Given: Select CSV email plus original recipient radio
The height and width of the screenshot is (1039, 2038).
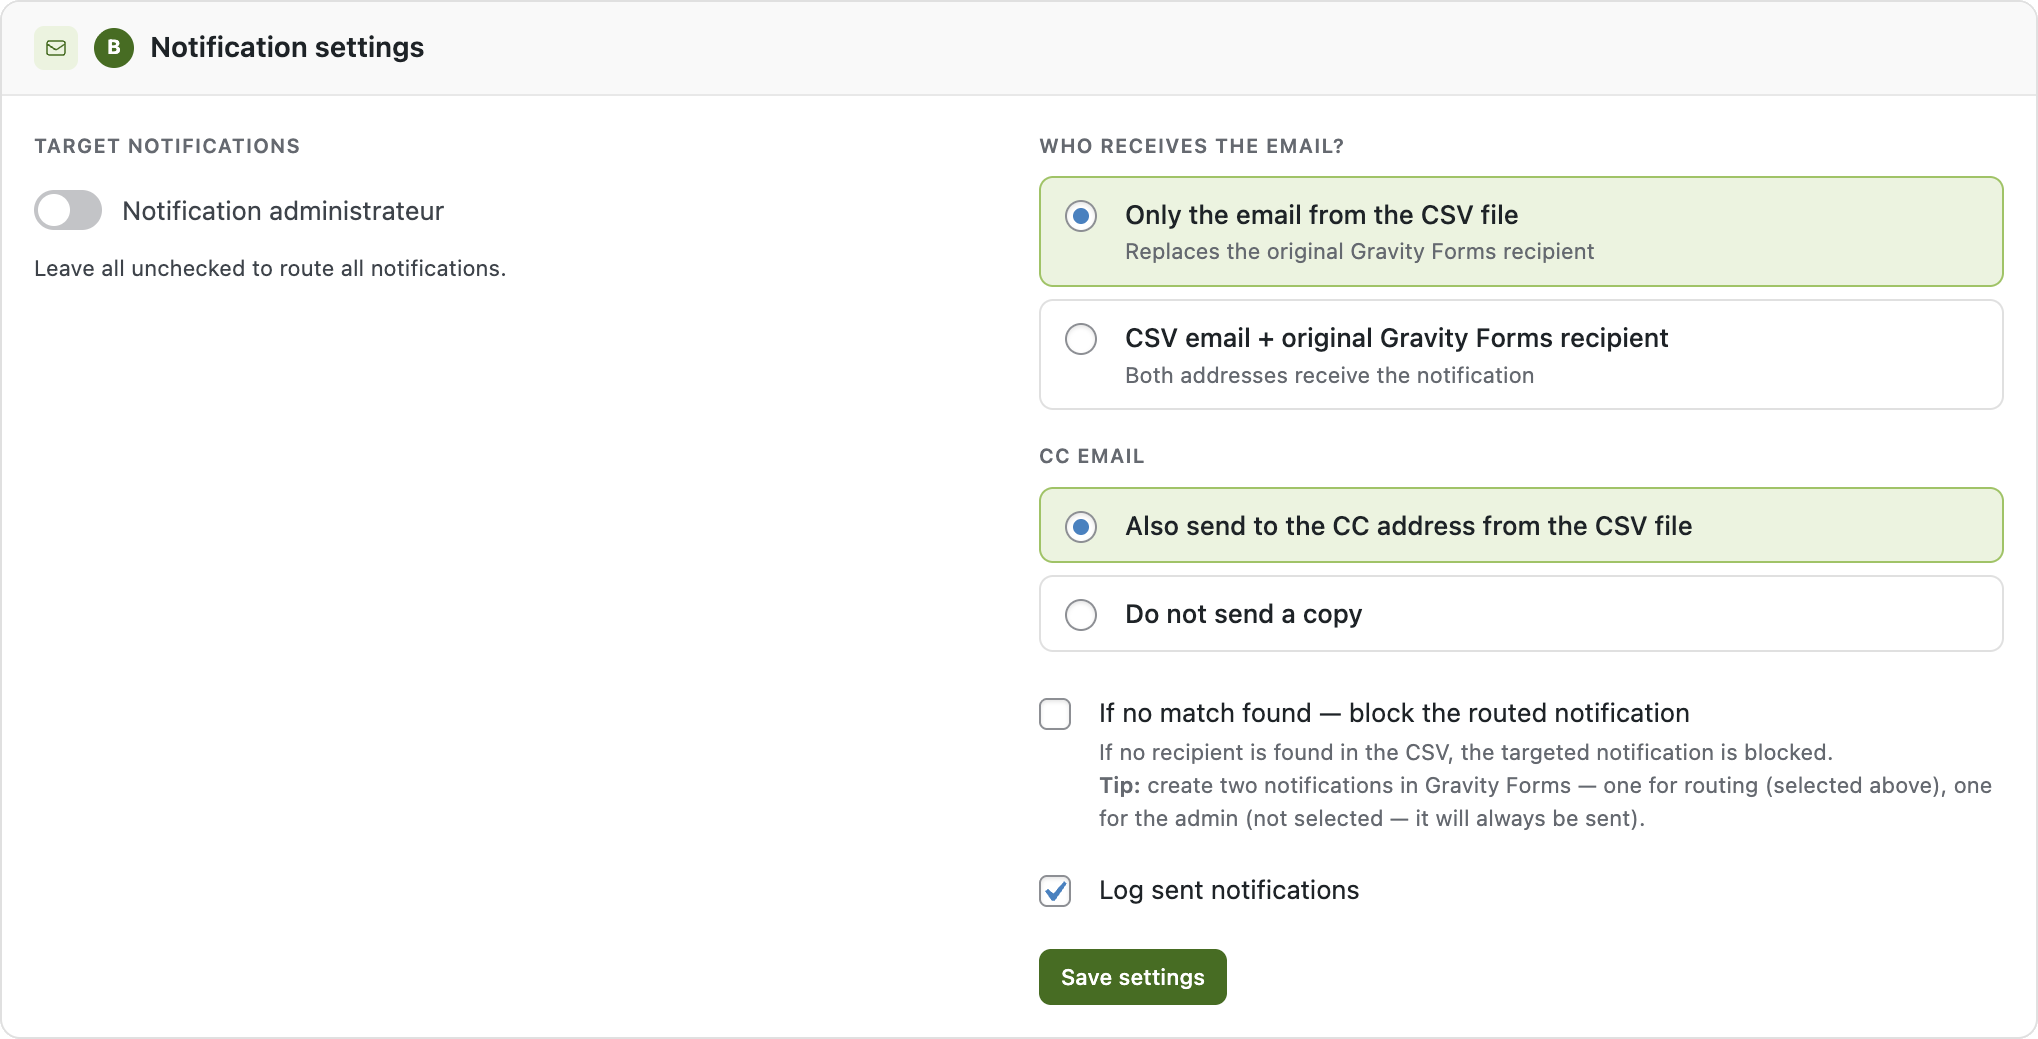Looking at the screenshot, I should (x=1081, y=339).
